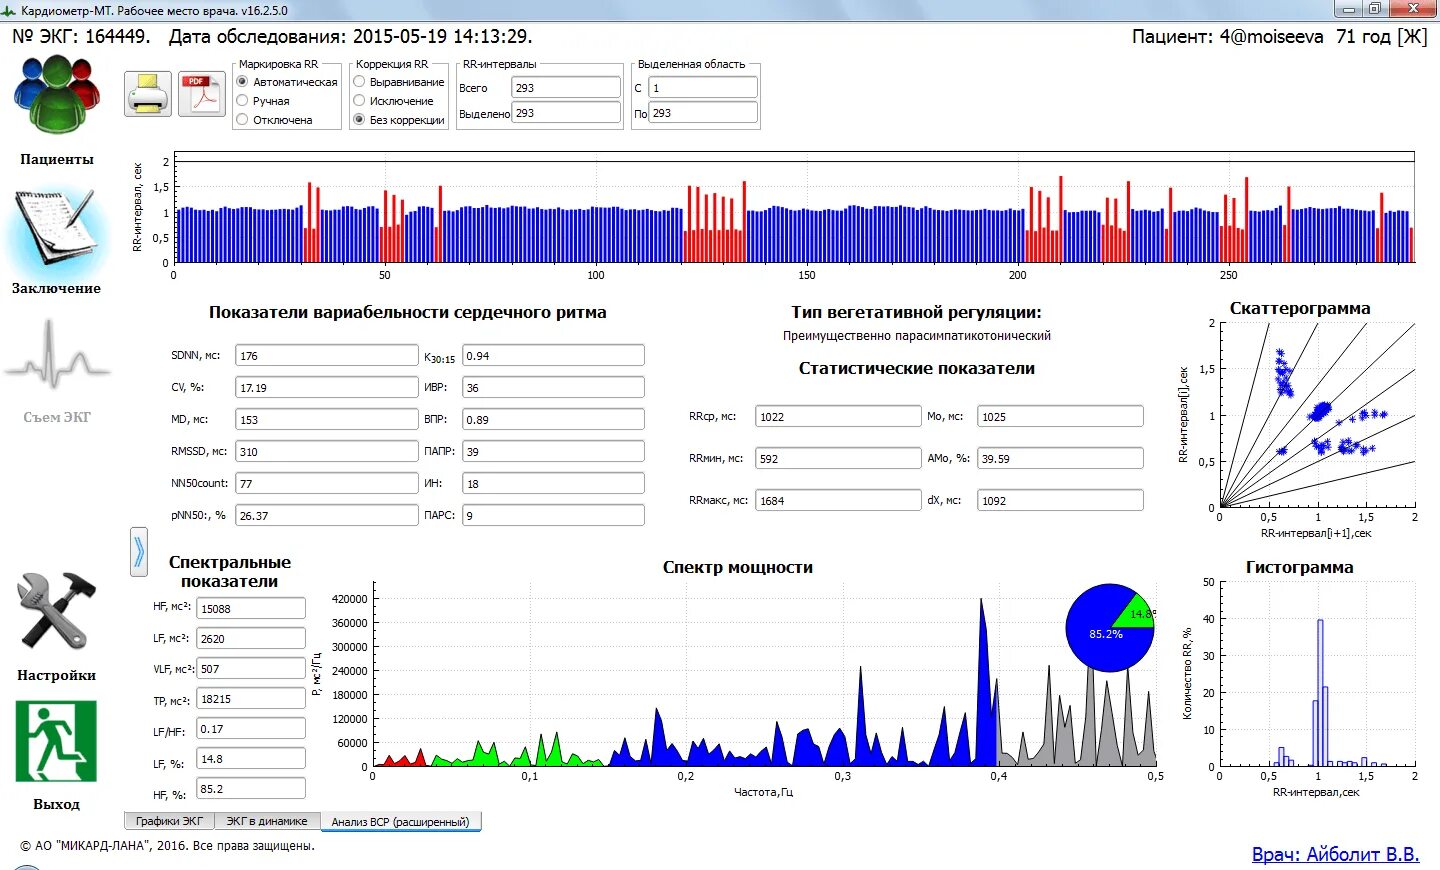Click the RRср value field

(838, 417)
